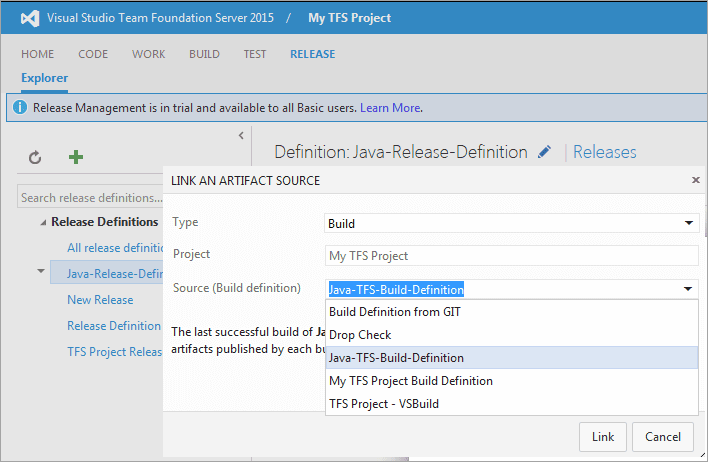708x462 pixels.
Task: Click the Visual Studio logo icon
Action: (29, 18)
